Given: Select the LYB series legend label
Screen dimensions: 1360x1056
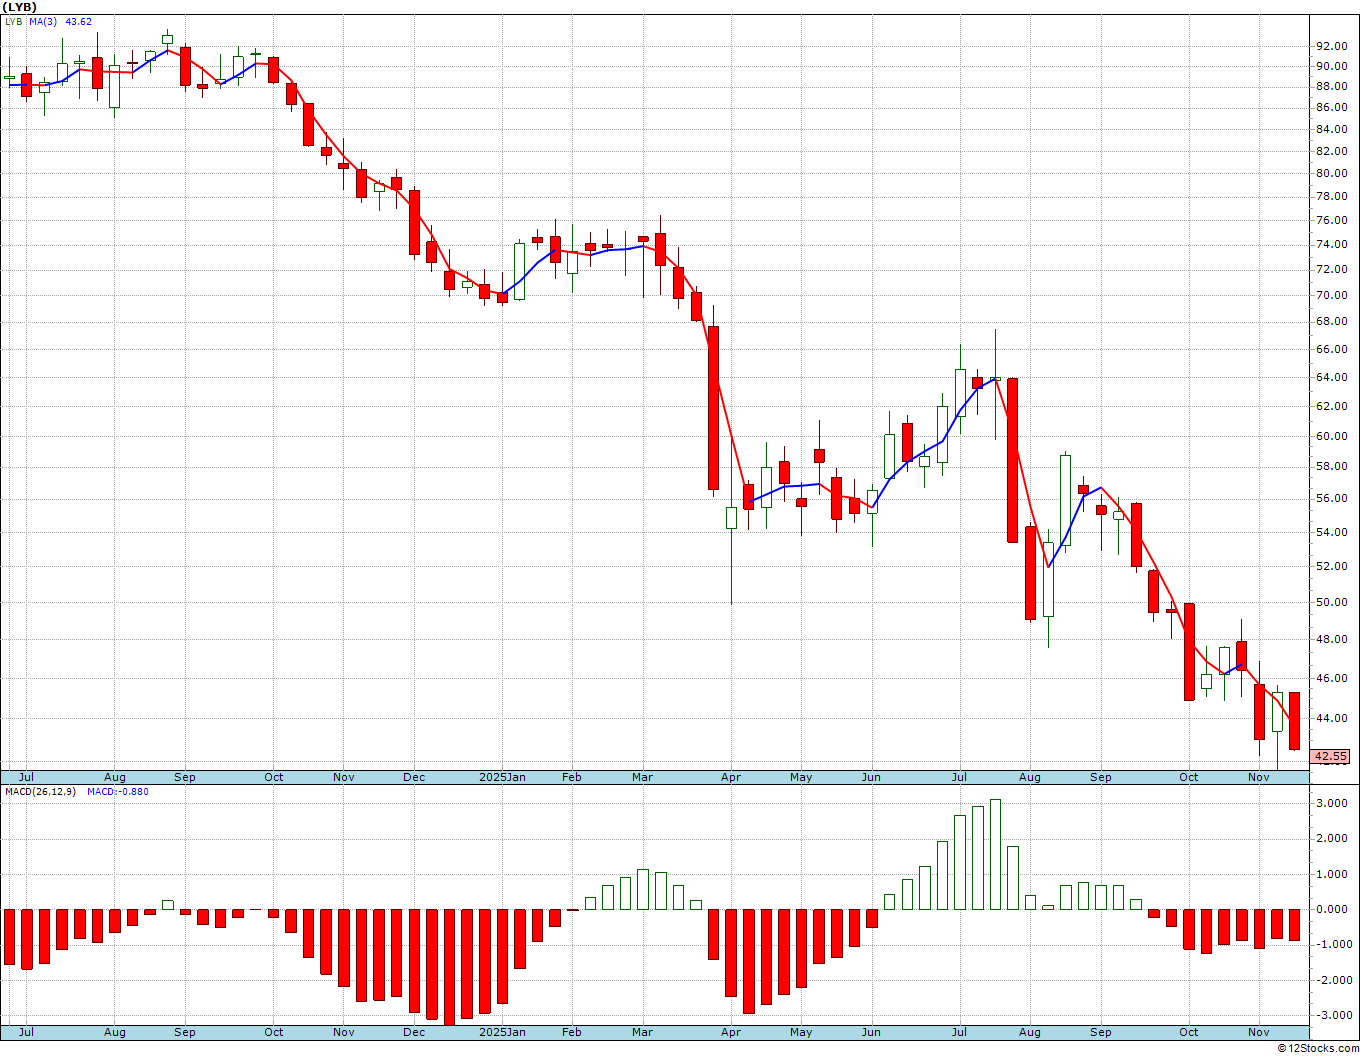Looking at the screenshot, I should click(13, 21).
